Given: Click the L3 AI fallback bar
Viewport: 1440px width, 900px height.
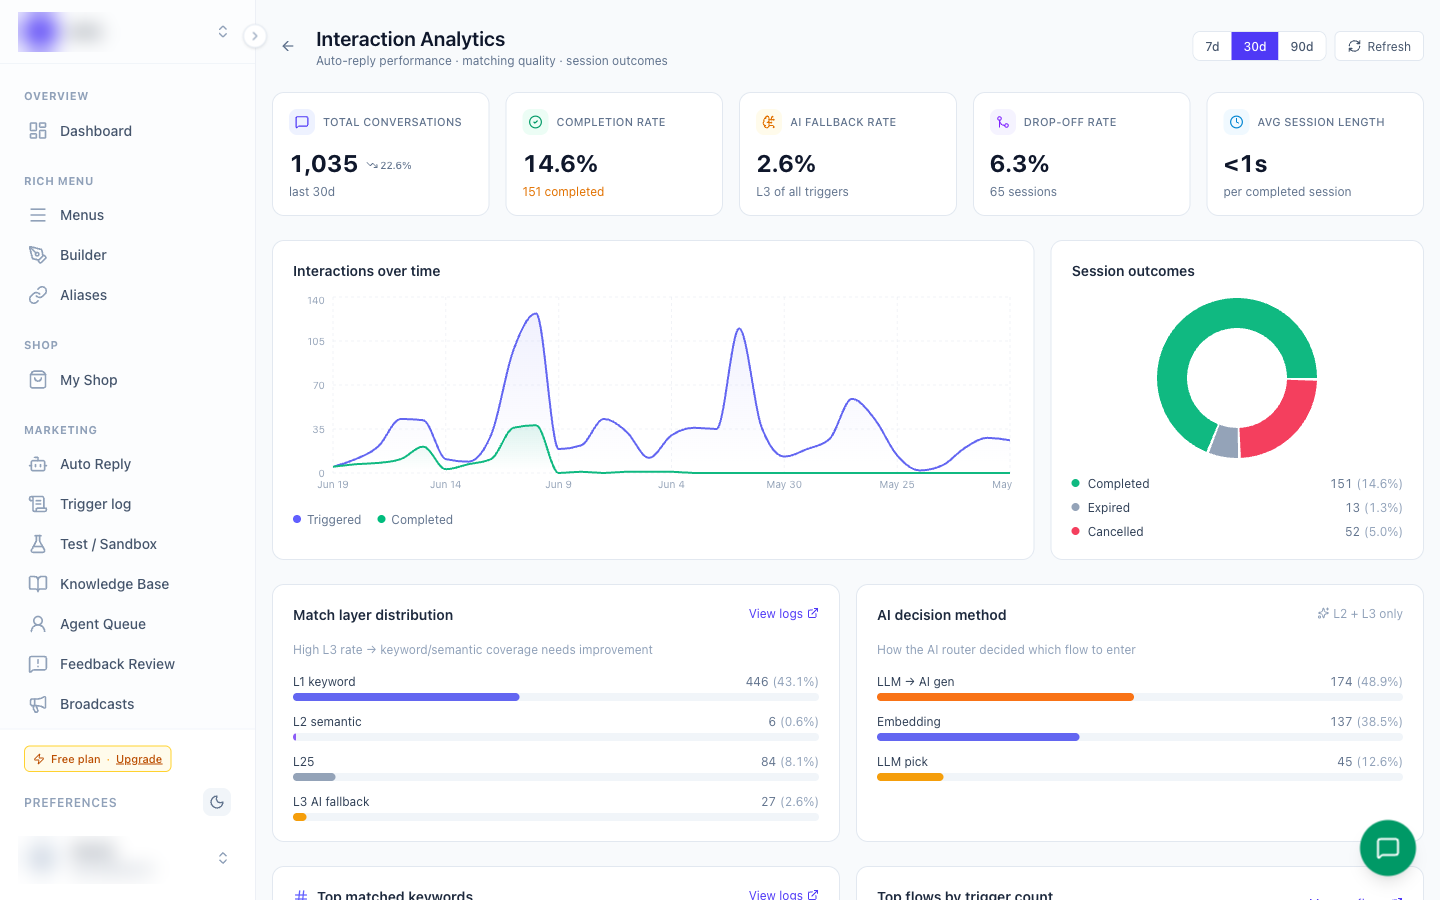Looking at the screenshot, I should tap(556, 817).
